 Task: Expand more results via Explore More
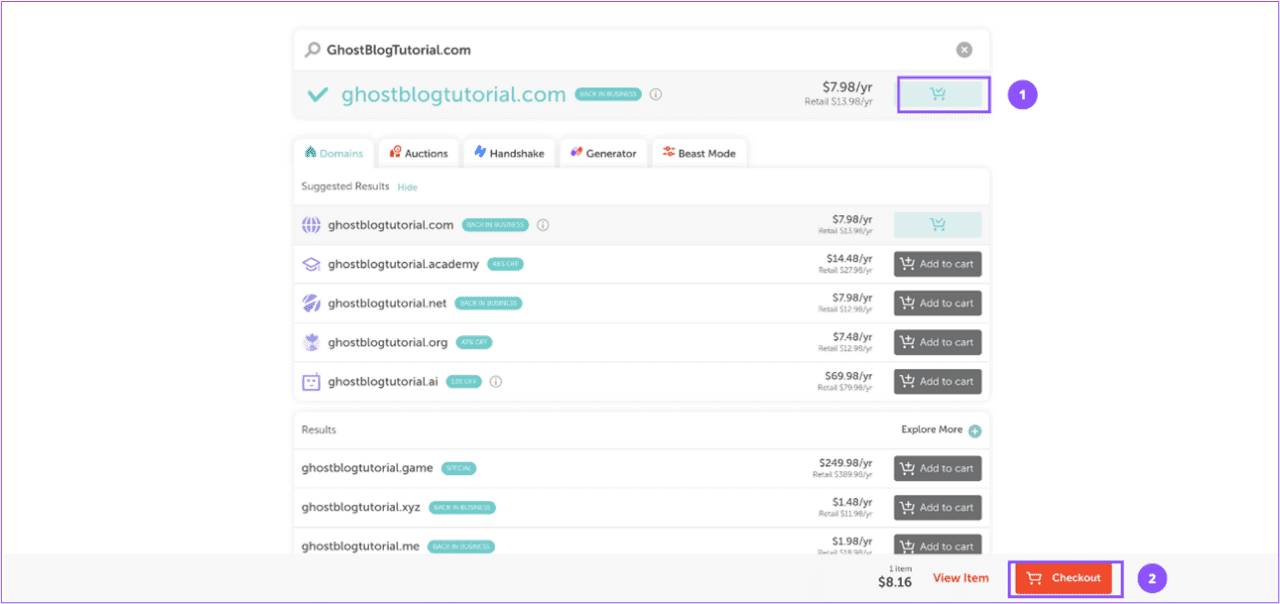tap(930, 429)
